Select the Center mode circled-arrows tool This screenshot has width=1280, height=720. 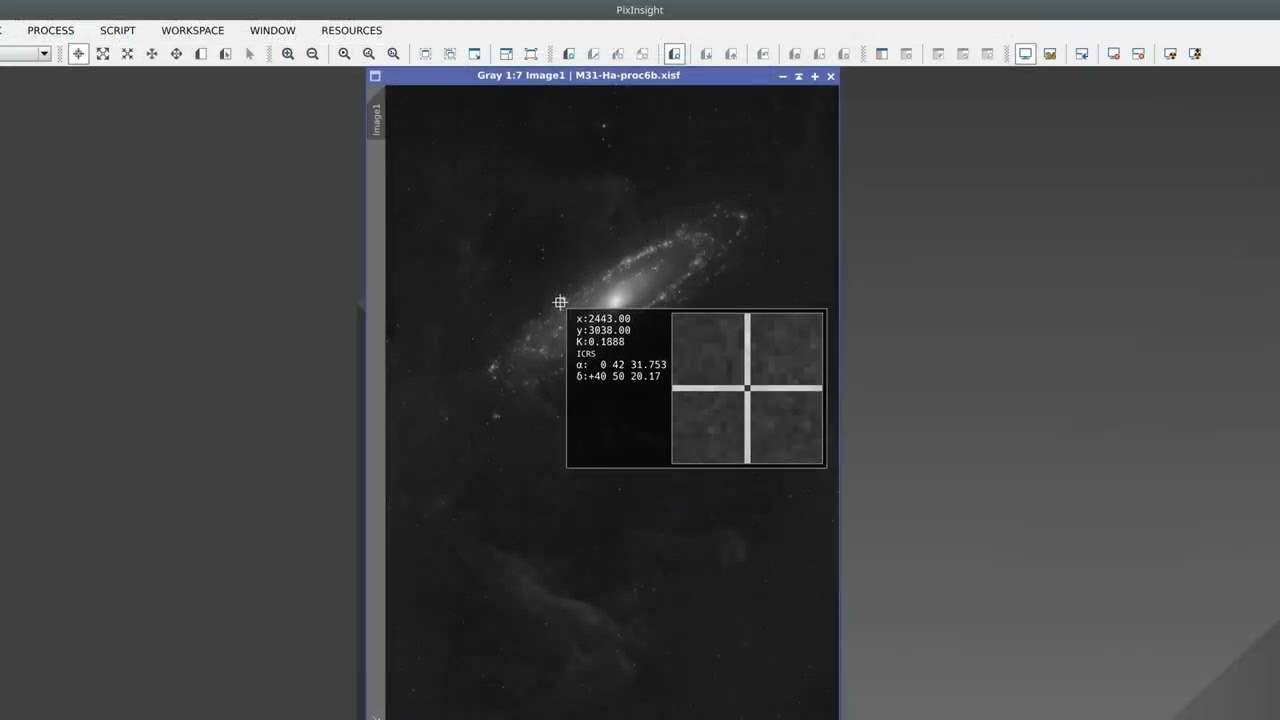click(x=176, y=54)
